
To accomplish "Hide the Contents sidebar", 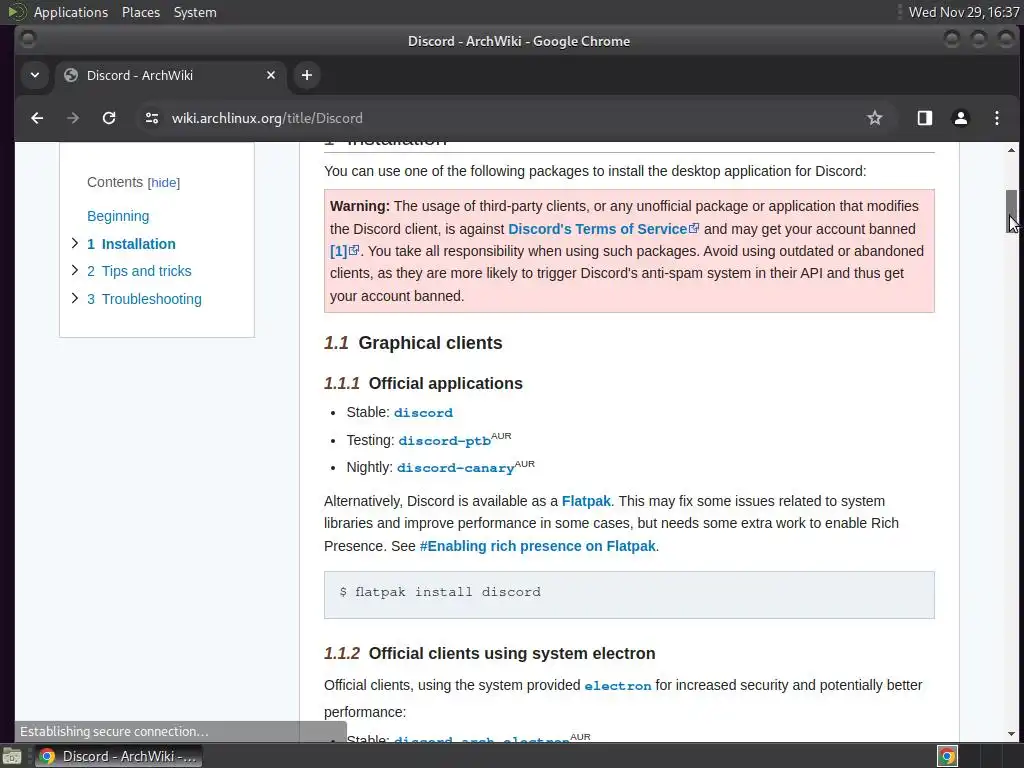I will click(164, 183).
